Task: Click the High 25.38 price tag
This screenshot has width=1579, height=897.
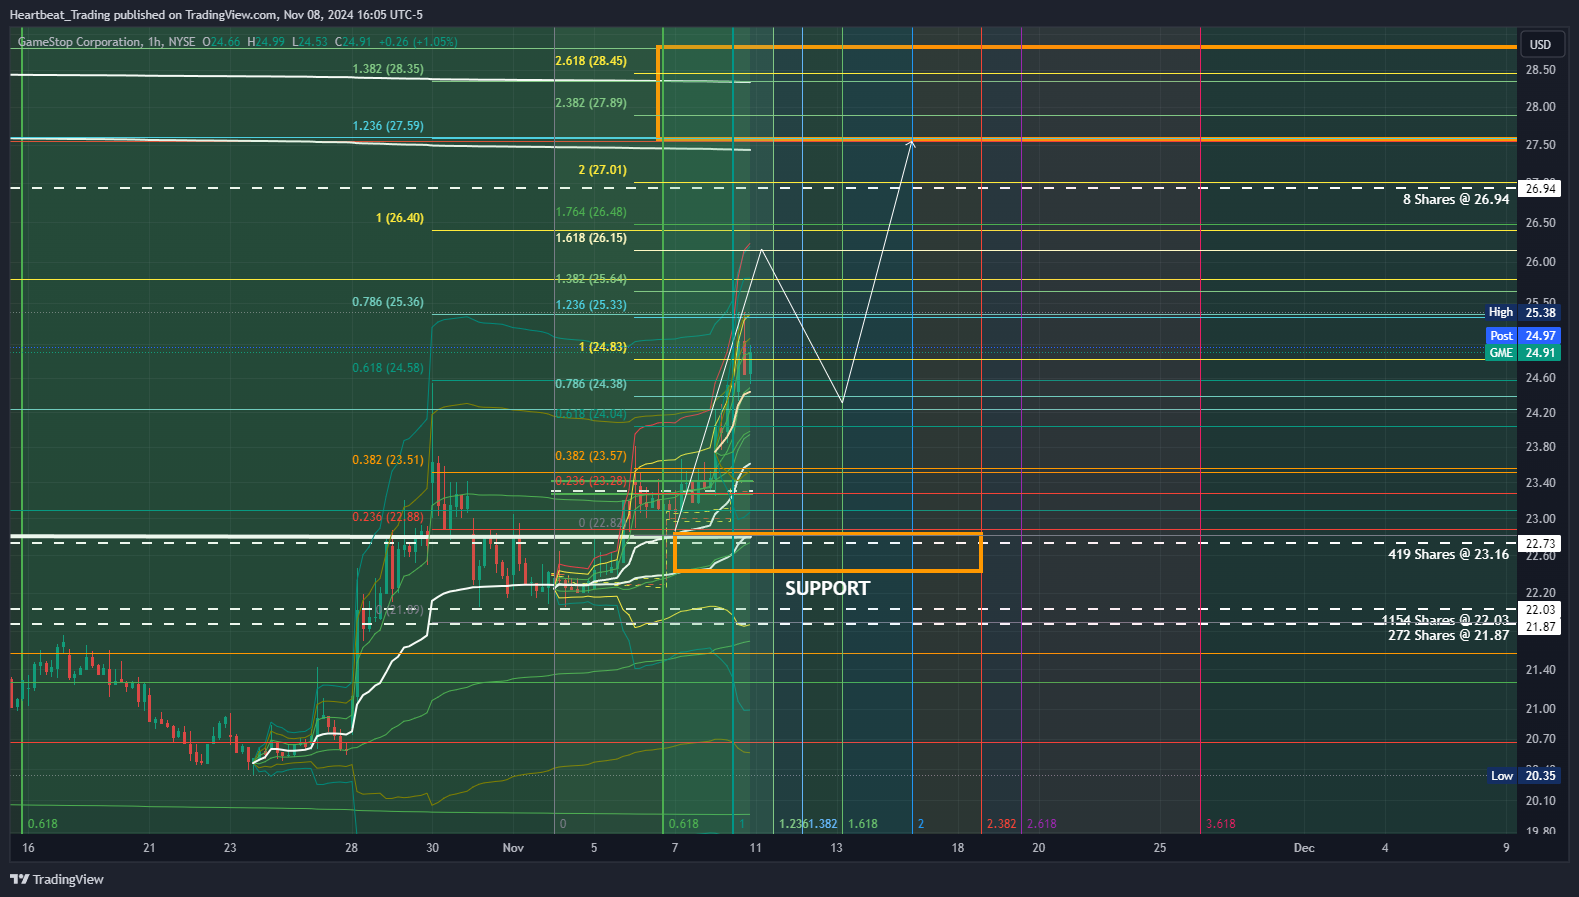Action: 1522,312
